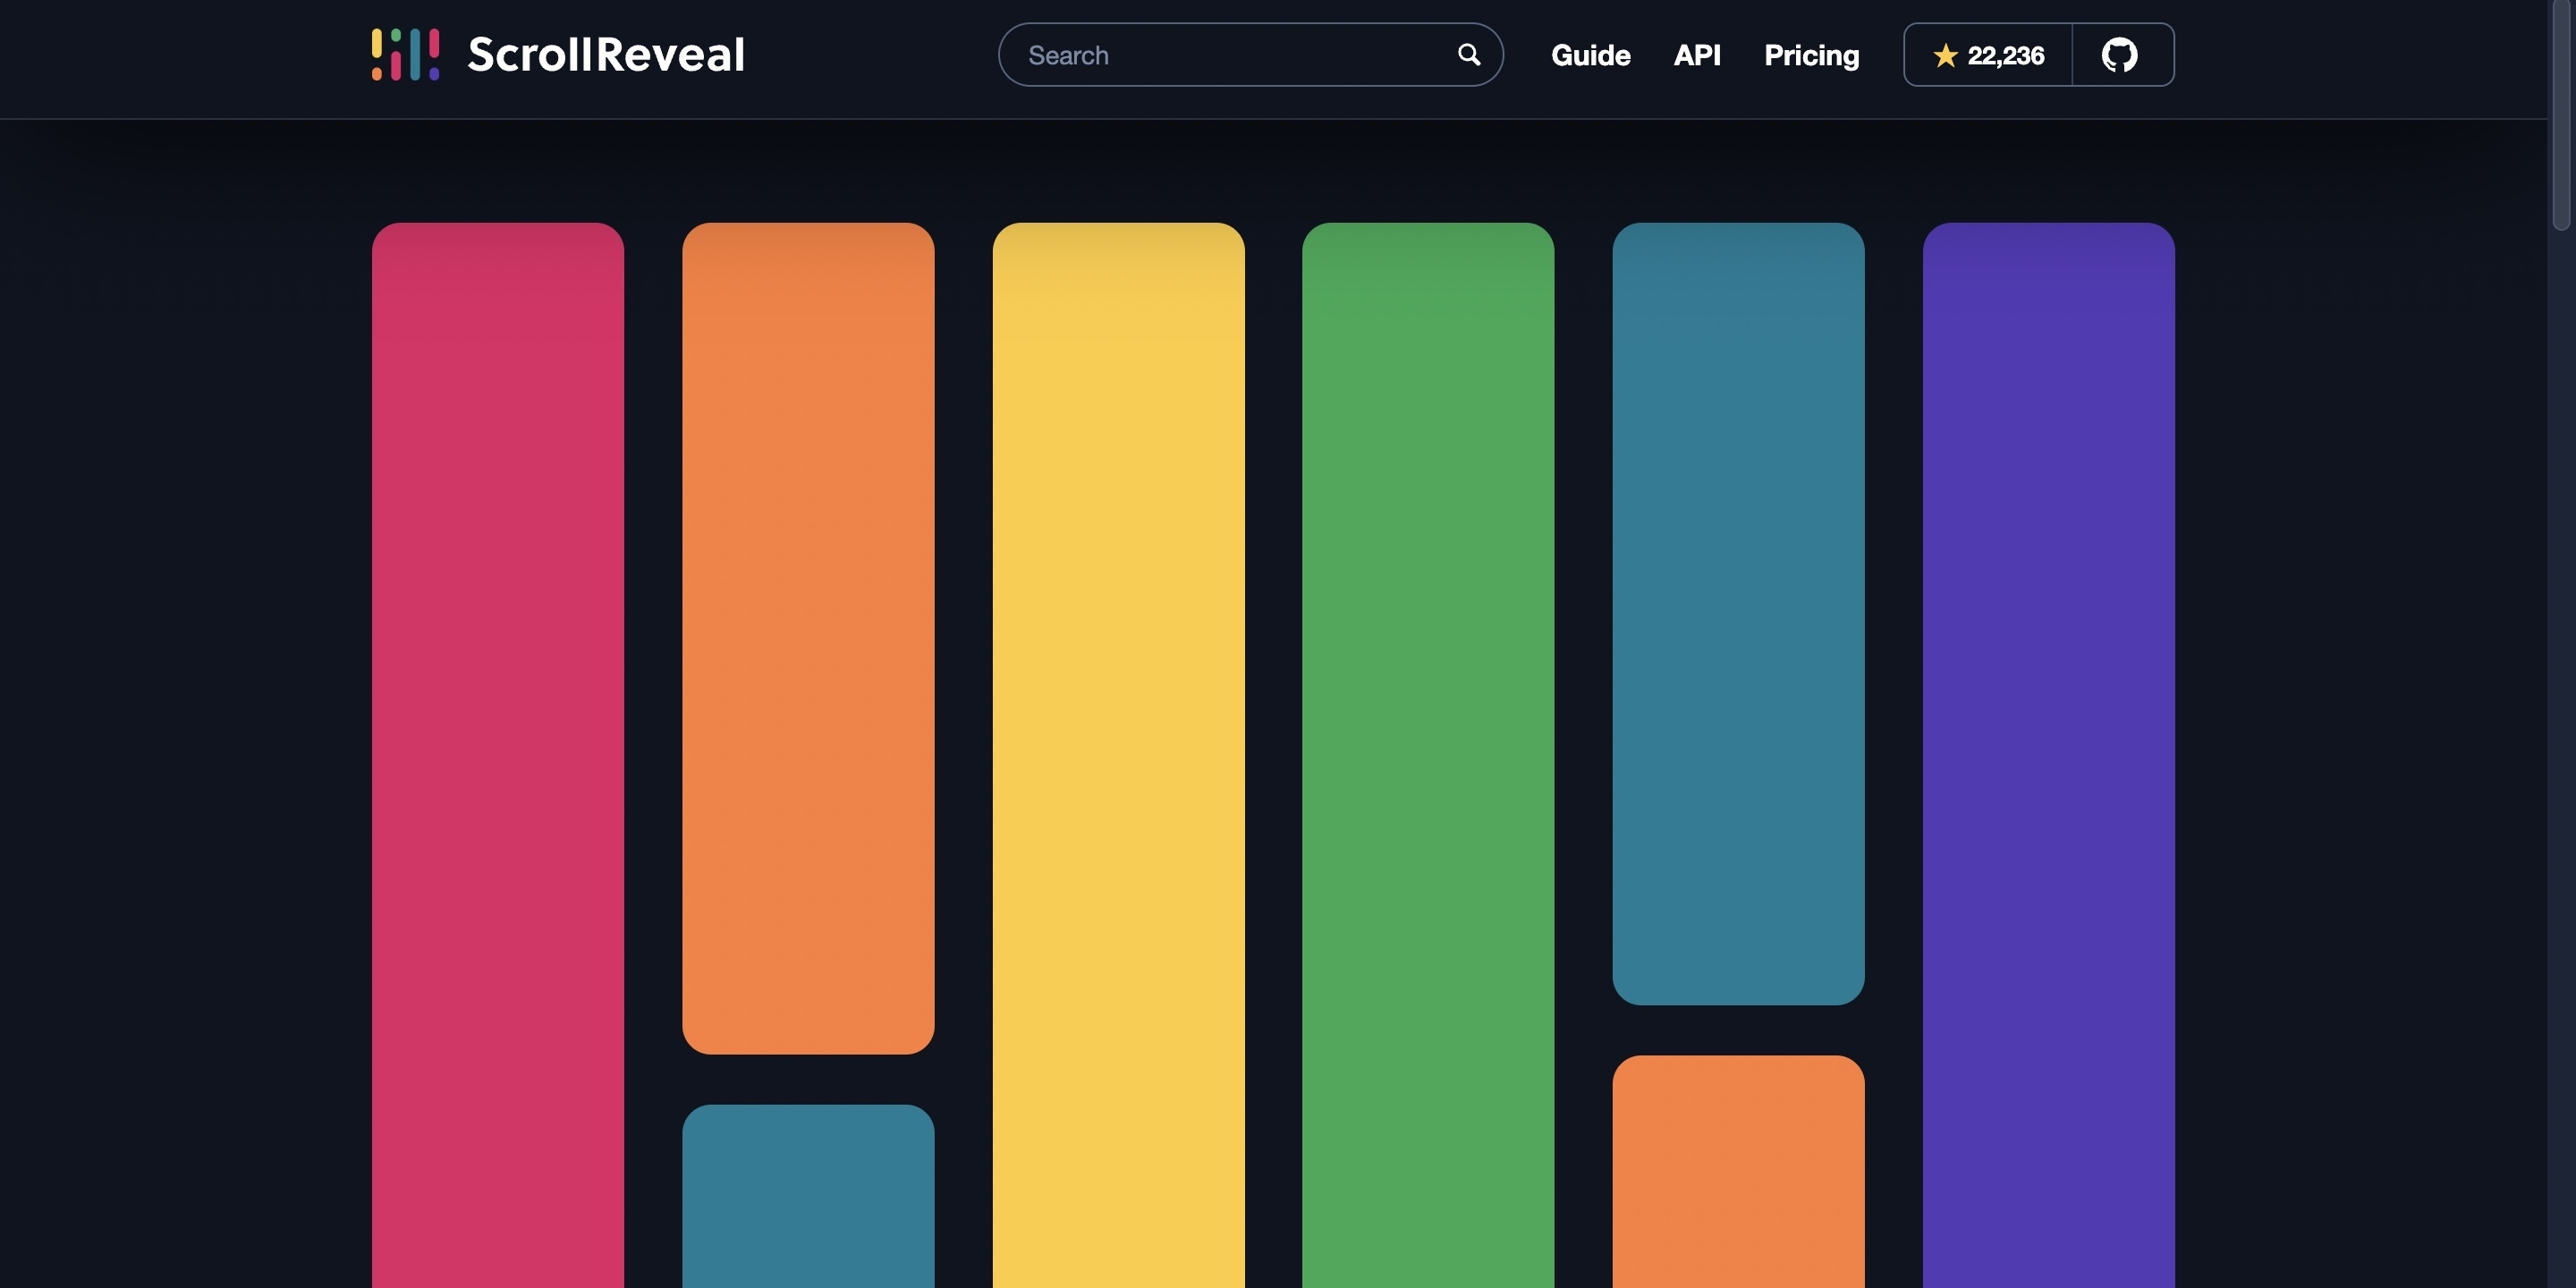
Task: Go to the Pricing page
Action: click(x=1811, y=55)
